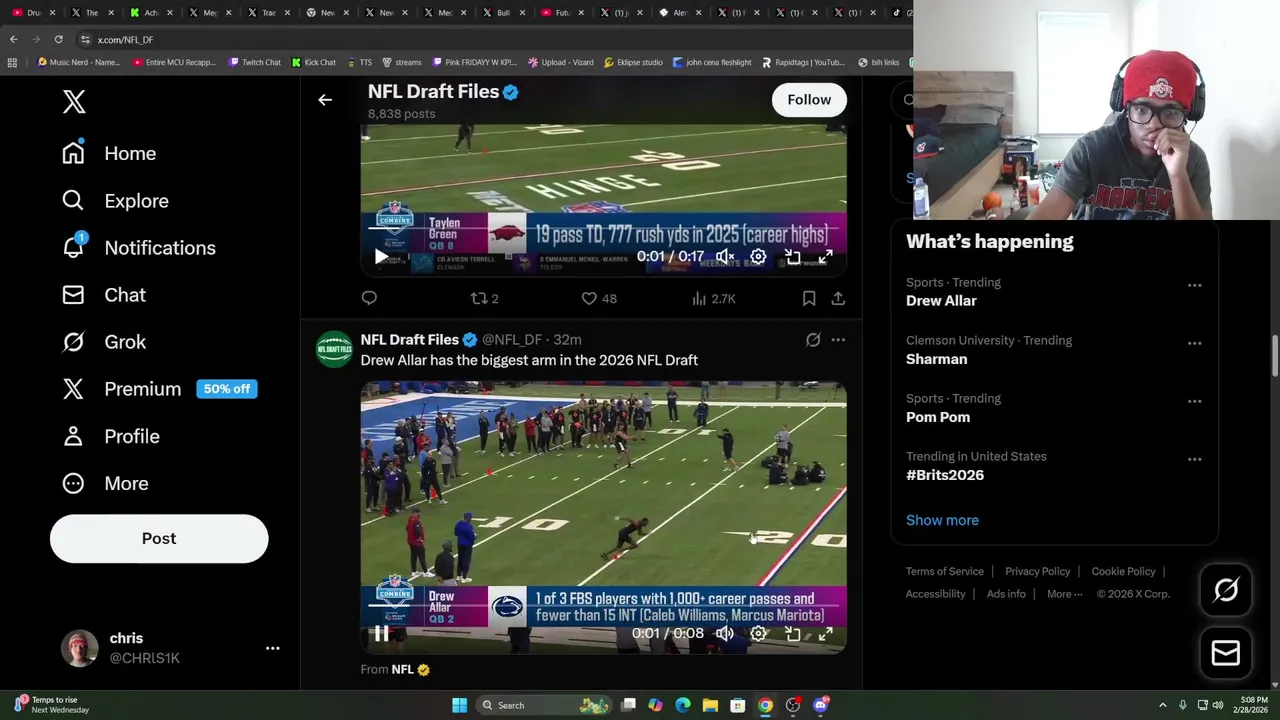Open the Kick Chat bookmark

(314, 62)
